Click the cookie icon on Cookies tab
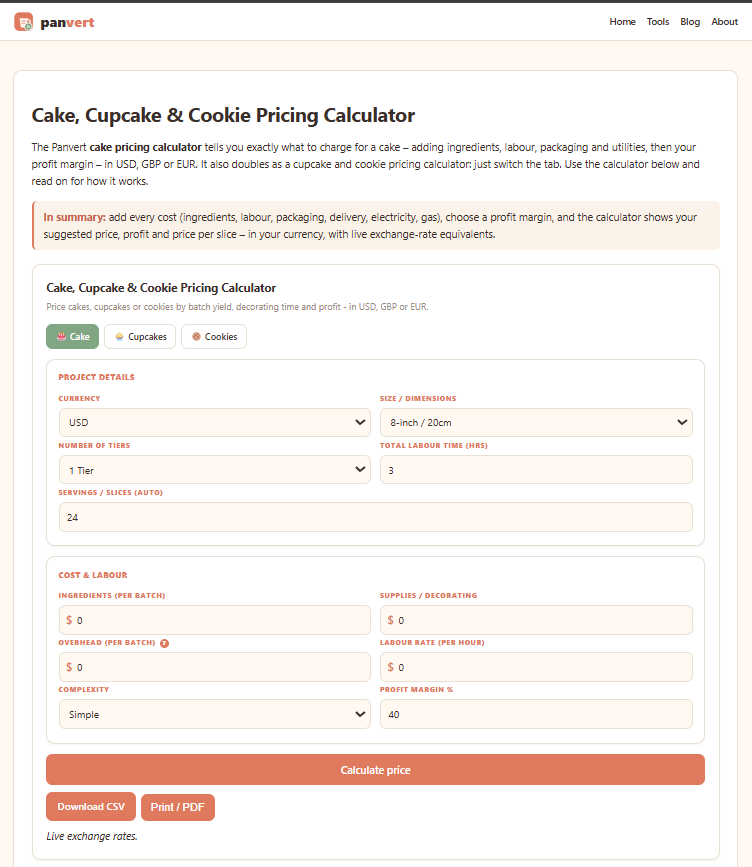This screenshot has width=752, height=867. coord(196,336)
